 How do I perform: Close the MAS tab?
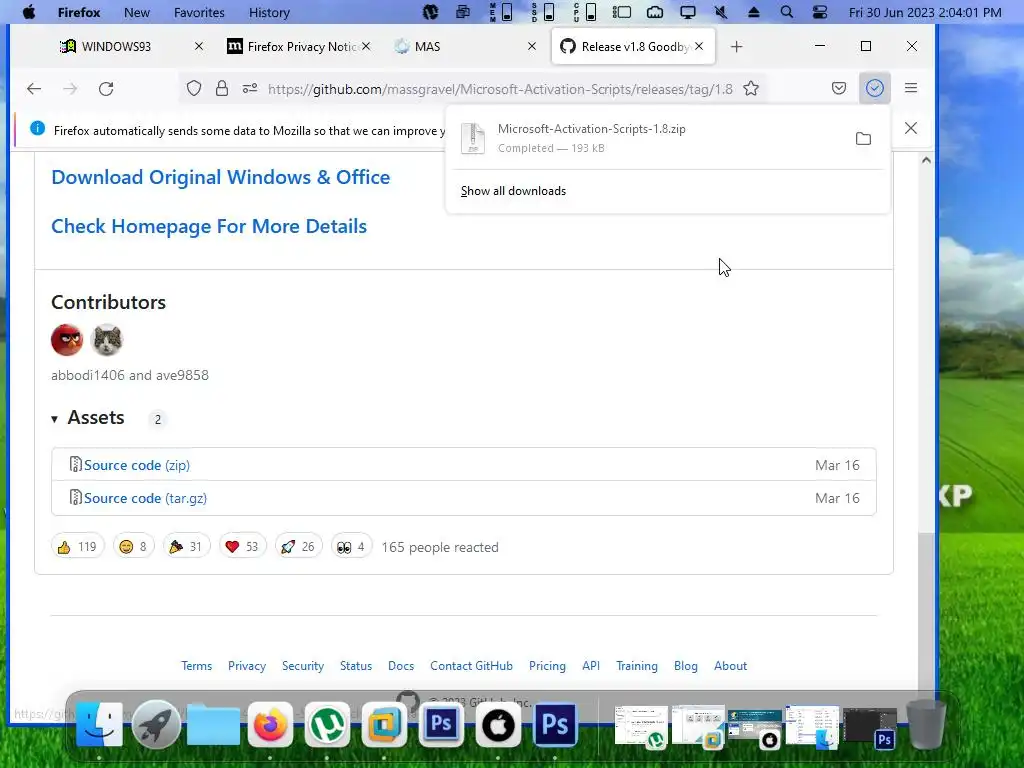[532, 46]
